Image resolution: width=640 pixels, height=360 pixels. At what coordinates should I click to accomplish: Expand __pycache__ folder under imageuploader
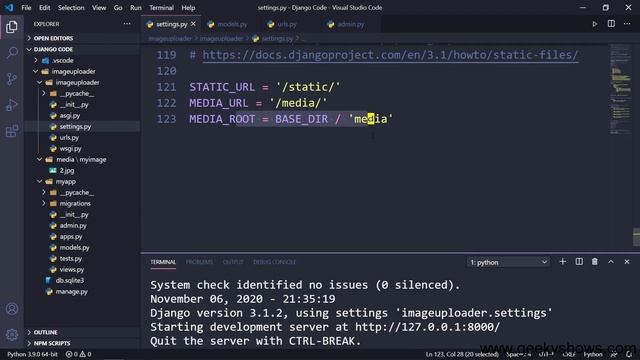77,93
